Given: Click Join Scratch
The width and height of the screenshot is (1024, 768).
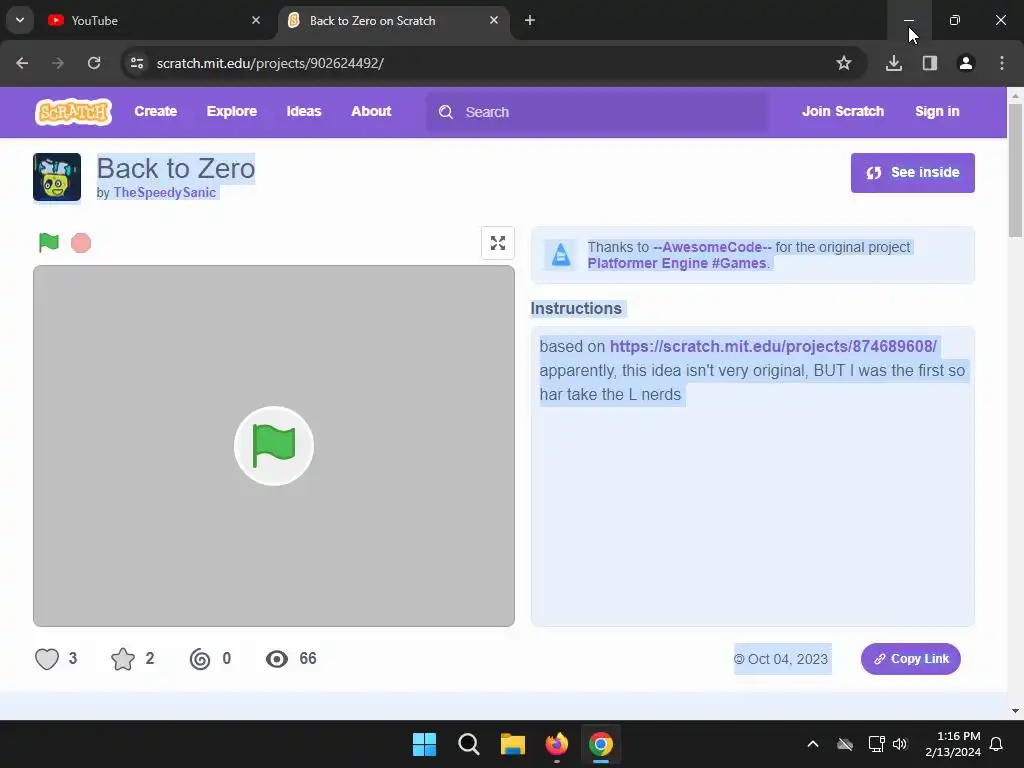Looking at the screenshot, I should [842, 111].
